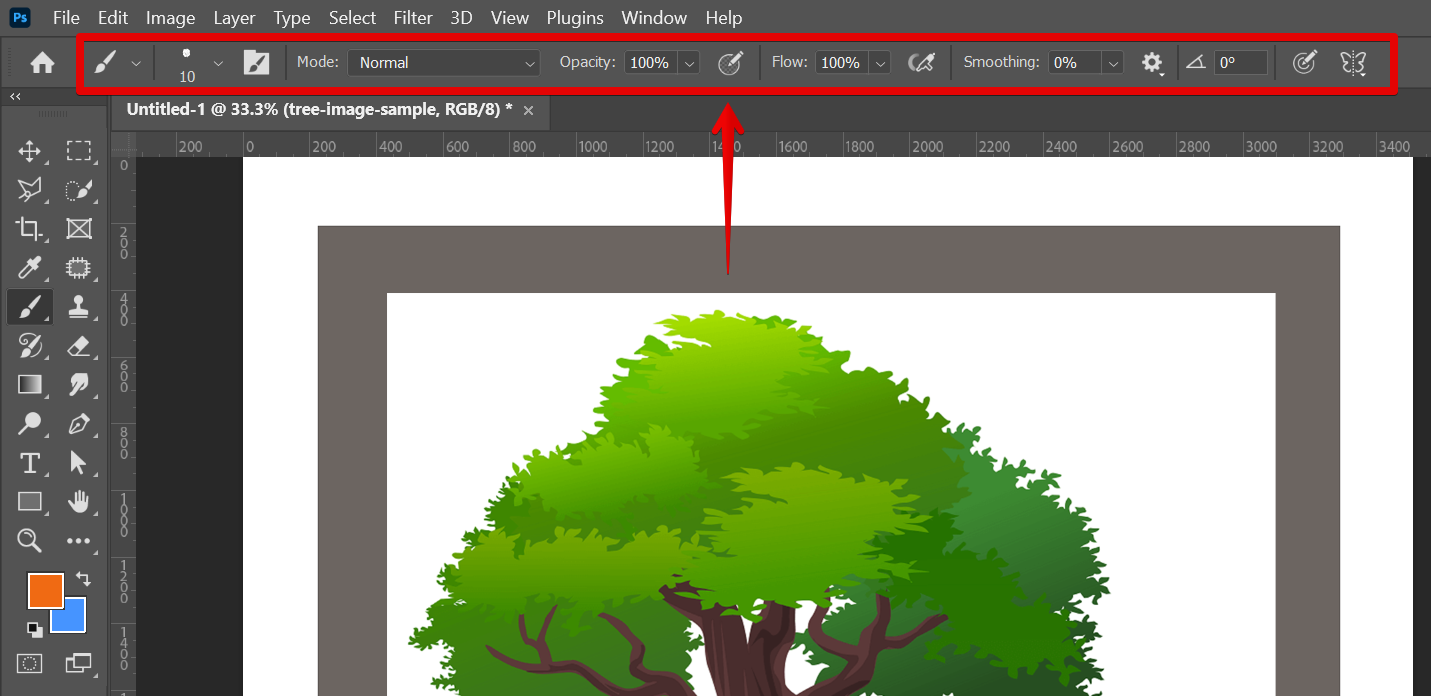Open the Help menu
The height and width of the screenshot is (696, 1431).
[724, 18]
